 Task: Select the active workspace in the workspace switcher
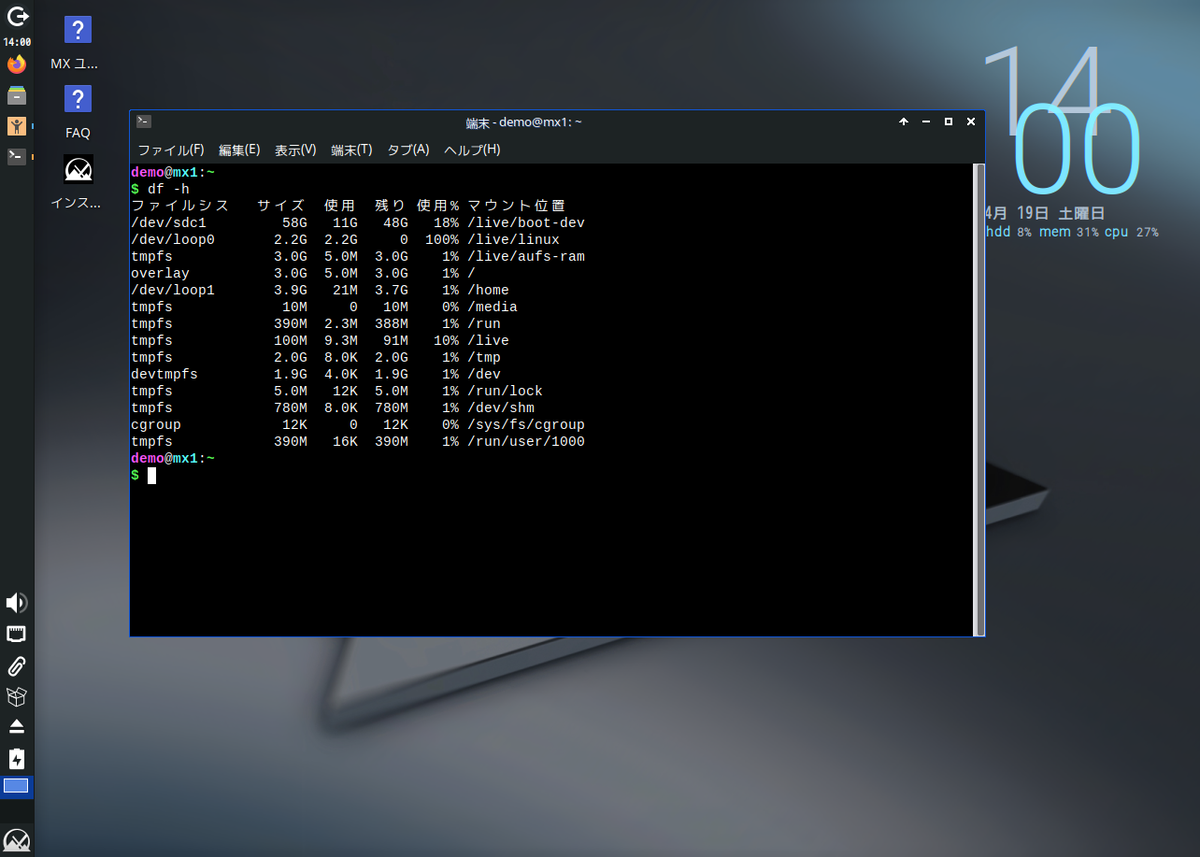click(x=17, y=788)
